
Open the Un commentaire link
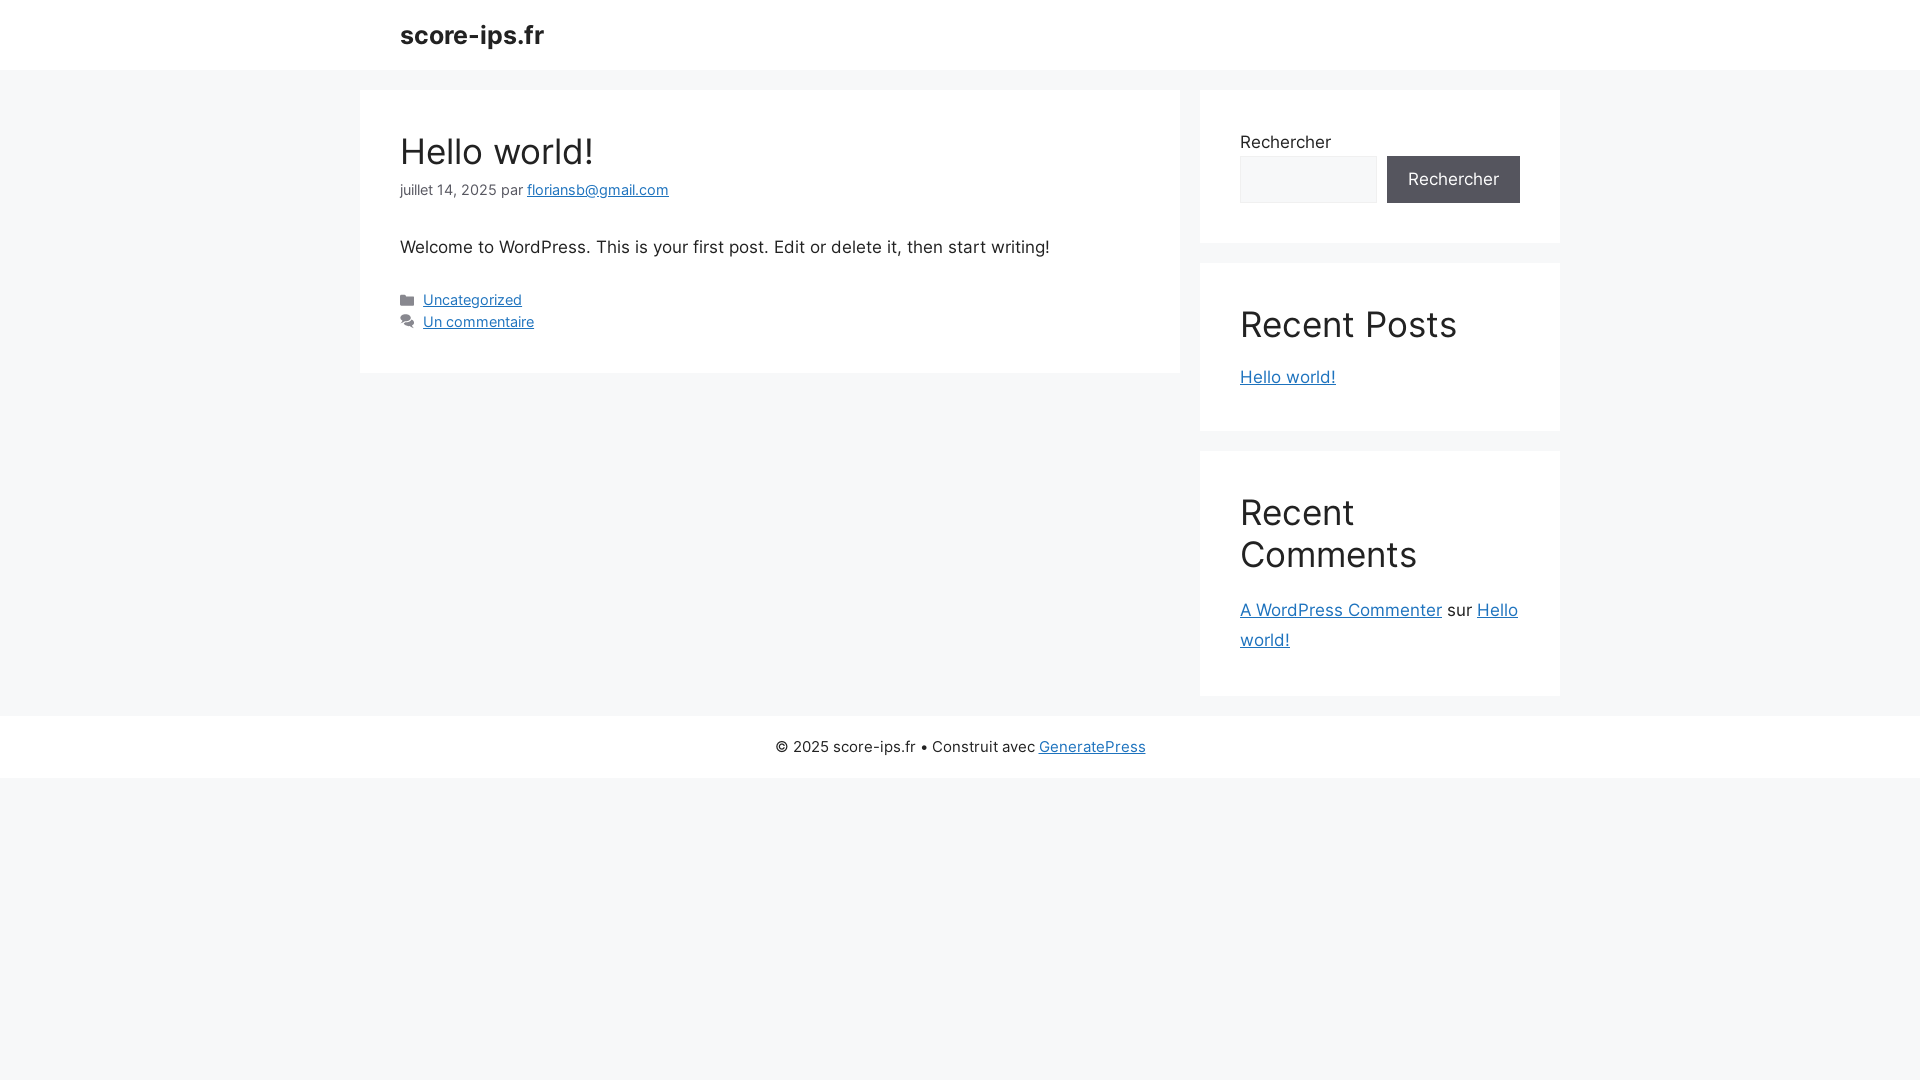point(478,322)
